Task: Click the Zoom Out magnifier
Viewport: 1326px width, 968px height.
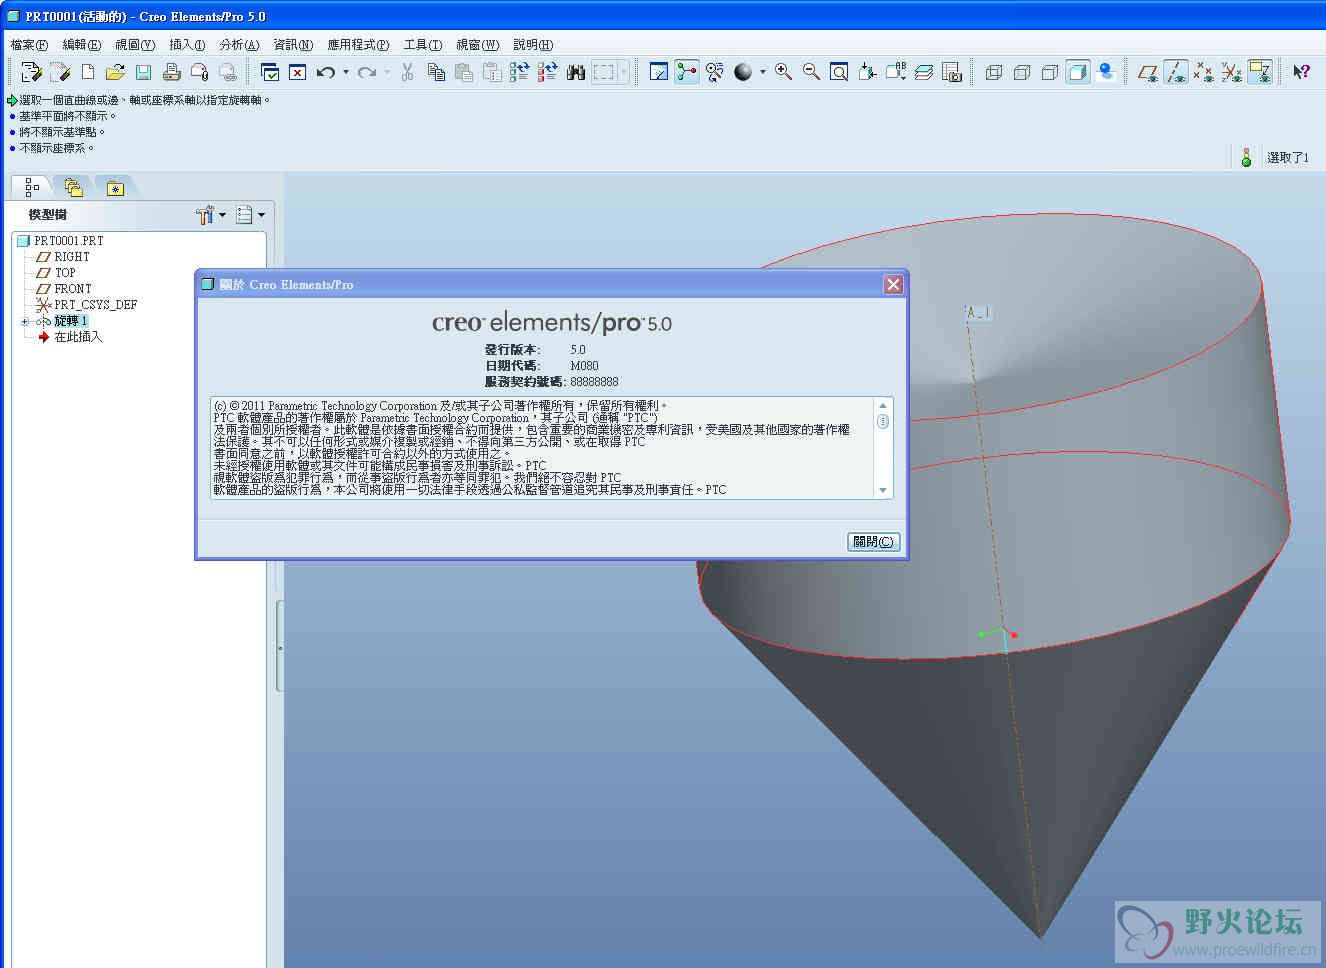Action: (811, 72)
